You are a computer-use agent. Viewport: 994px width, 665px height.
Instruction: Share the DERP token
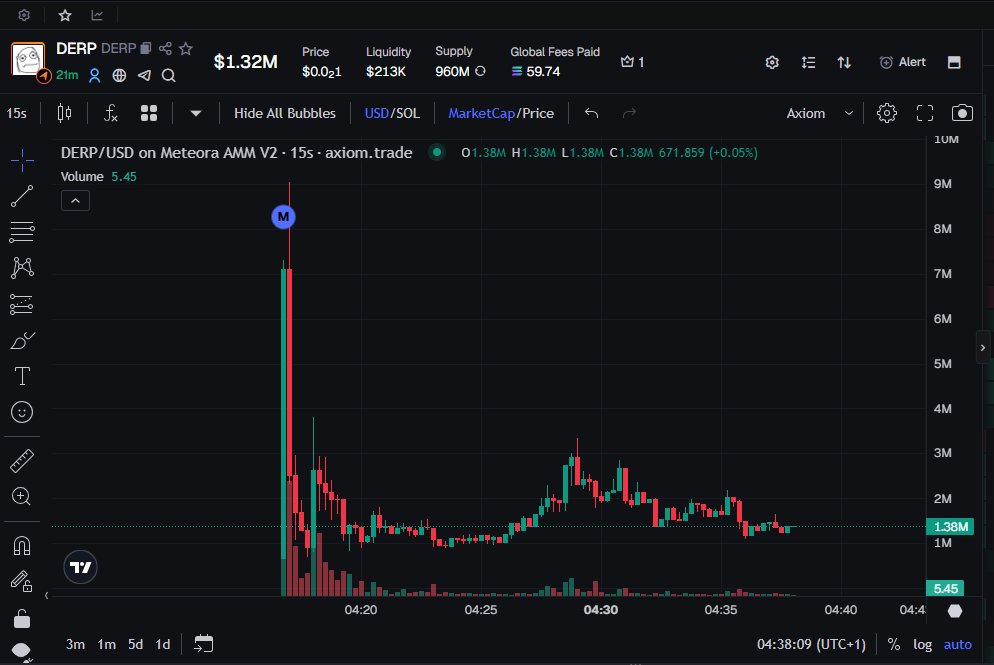[x=165, y=48]
